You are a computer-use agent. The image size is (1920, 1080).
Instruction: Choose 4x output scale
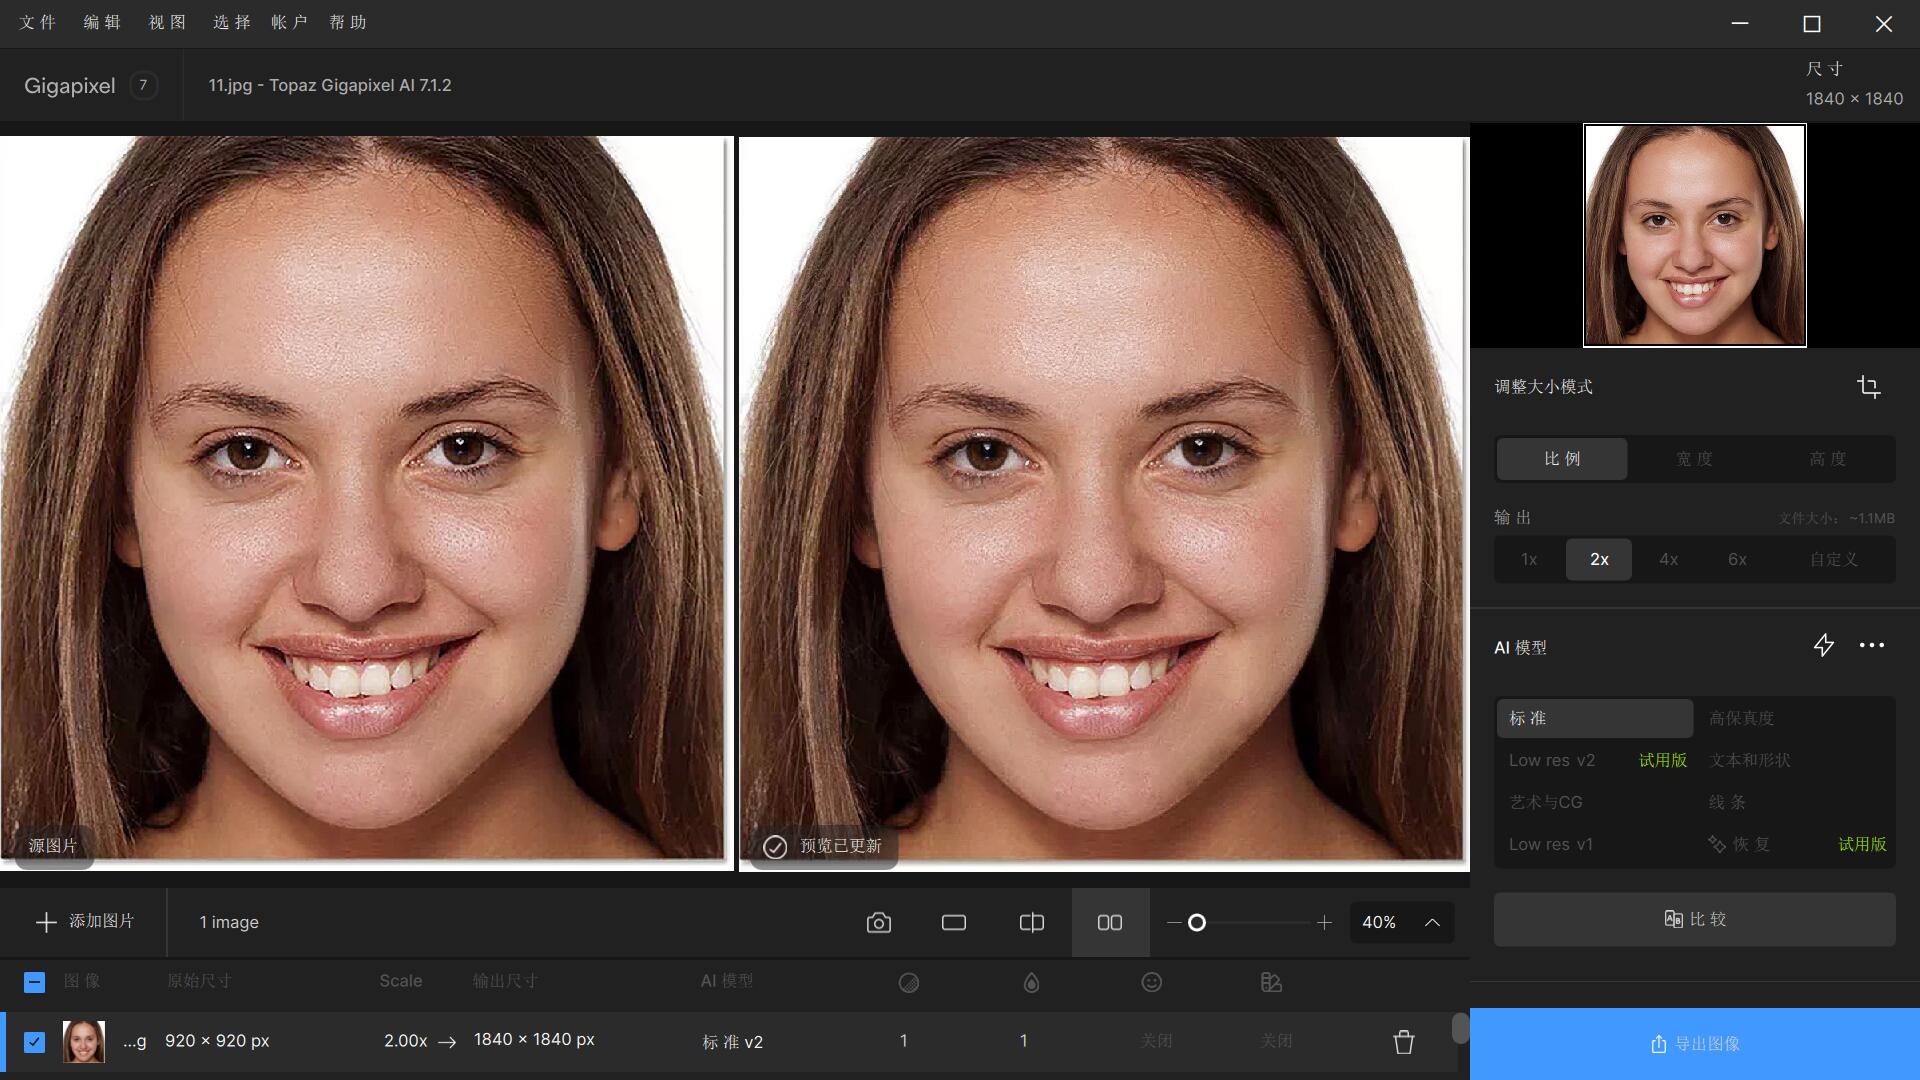point(1668,560)
